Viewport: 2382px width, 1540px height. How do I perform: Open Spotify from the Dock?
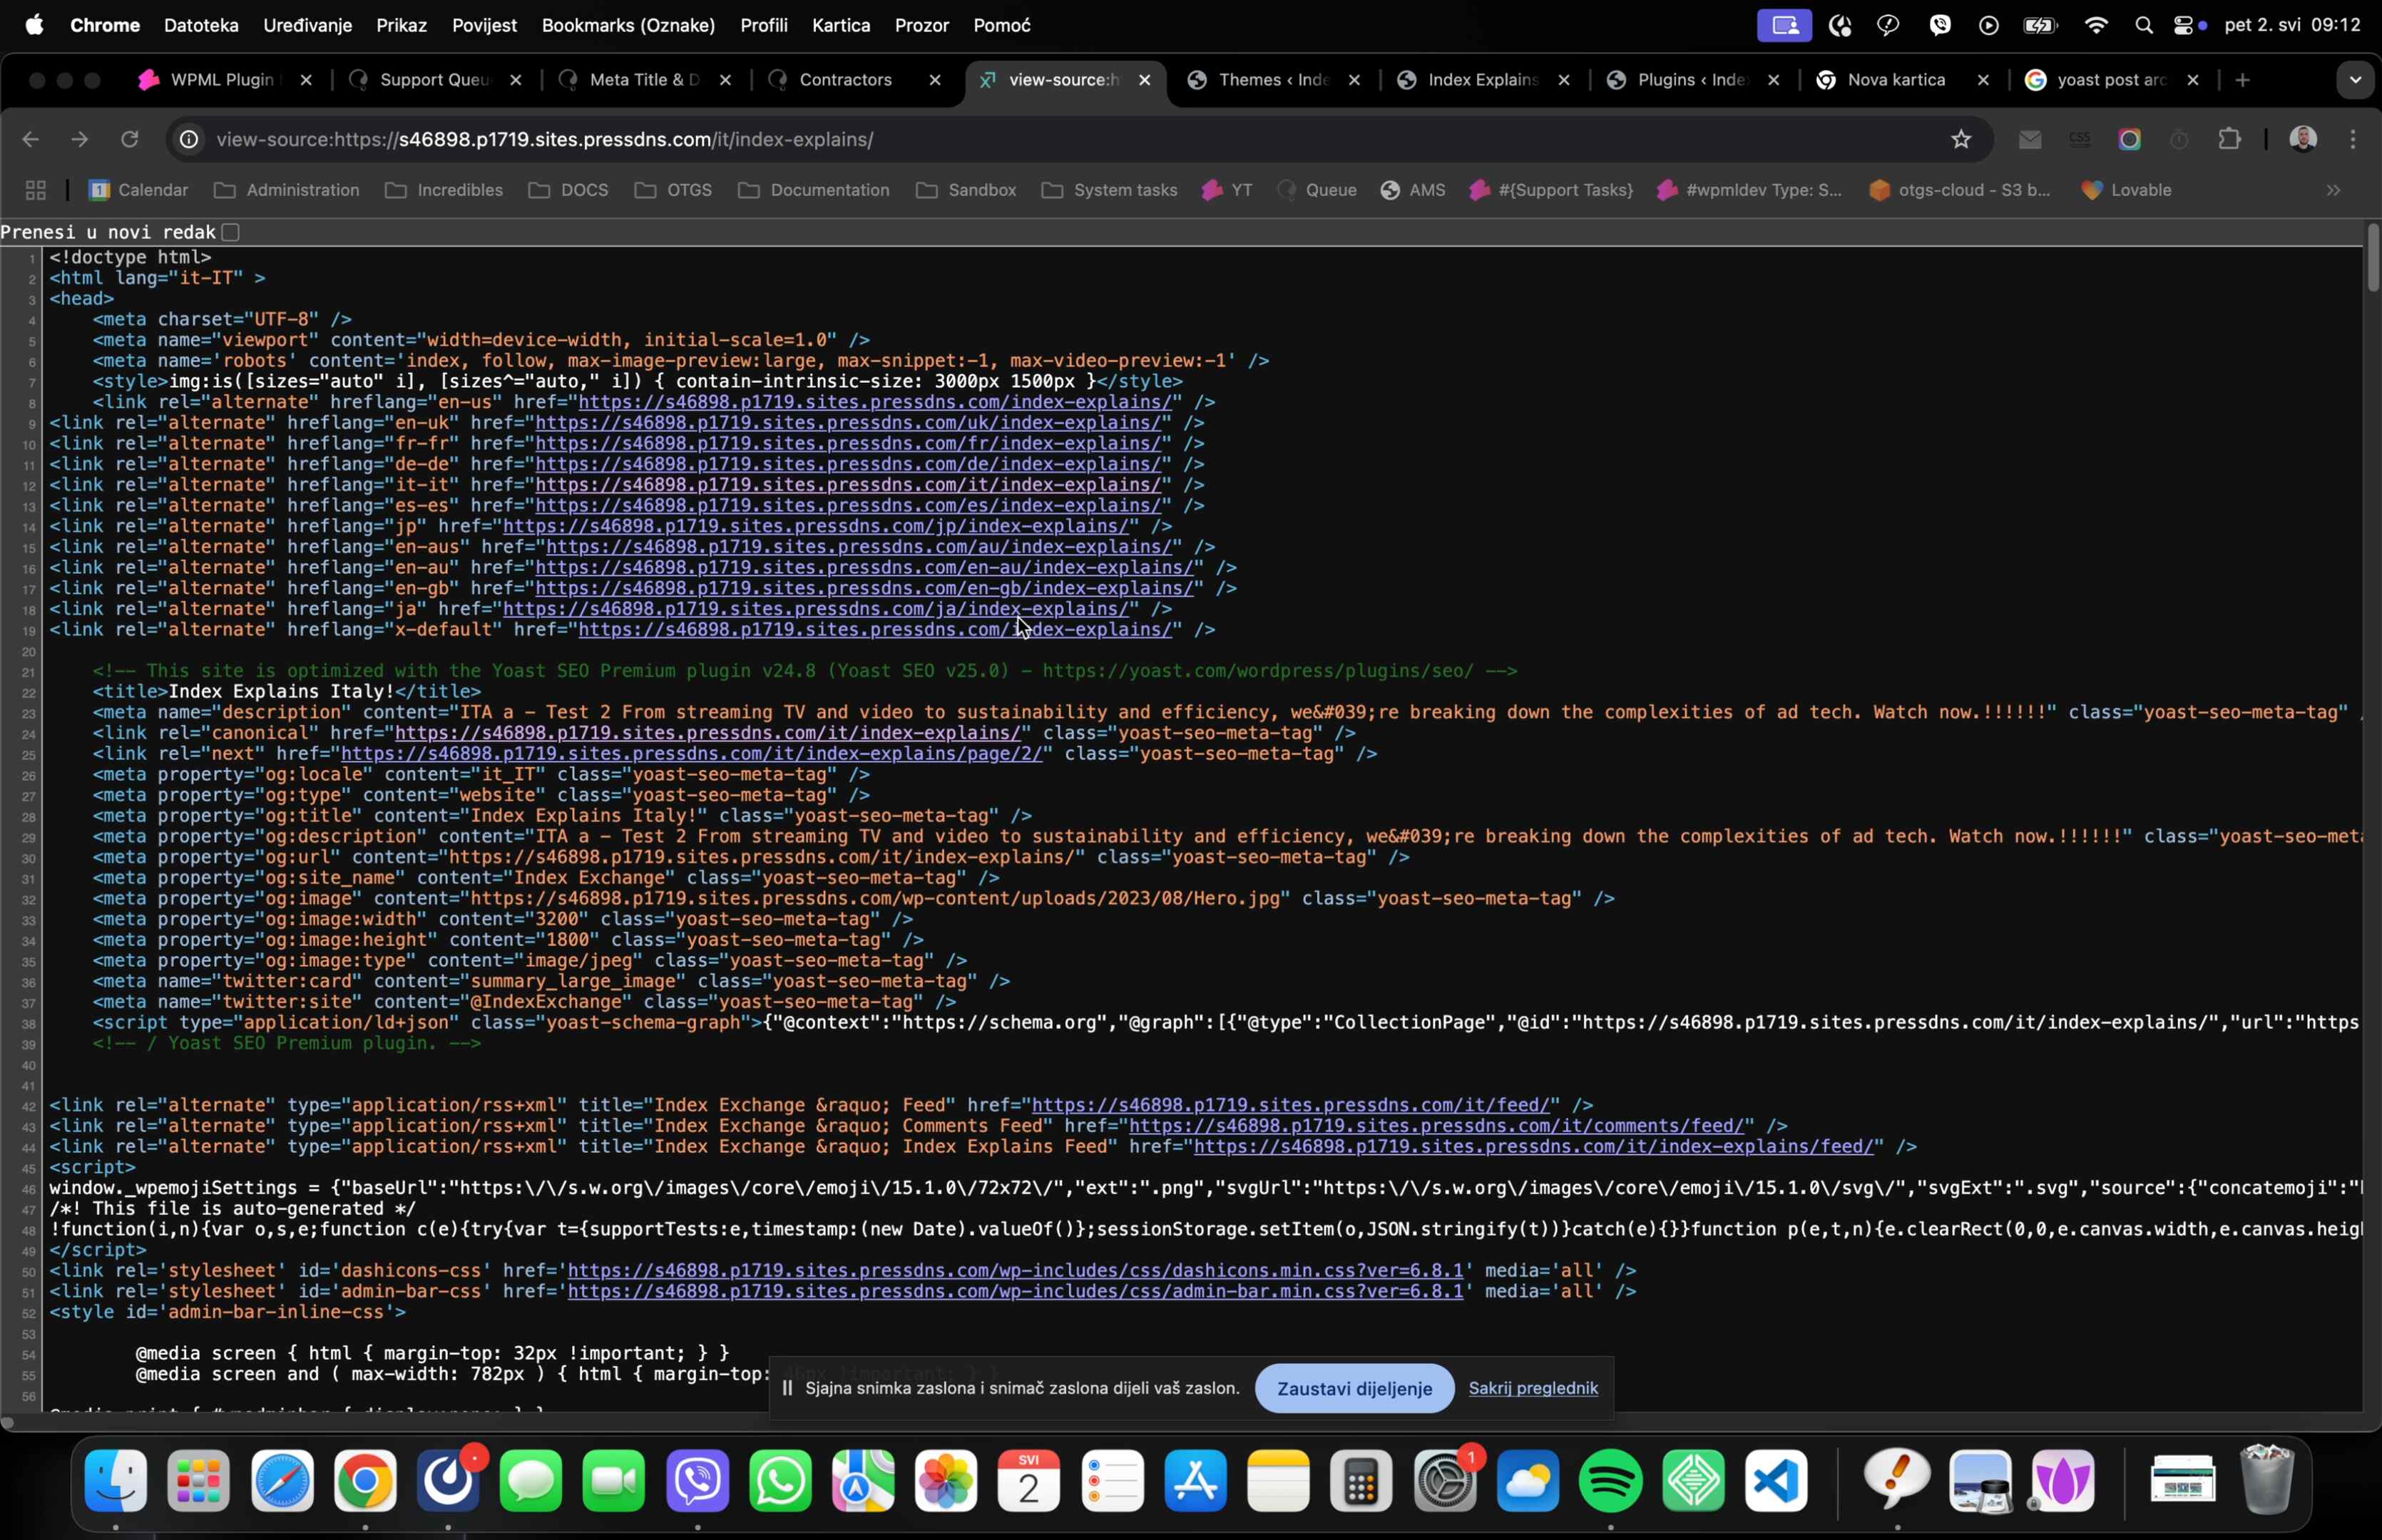[x=1610, y=1481]
